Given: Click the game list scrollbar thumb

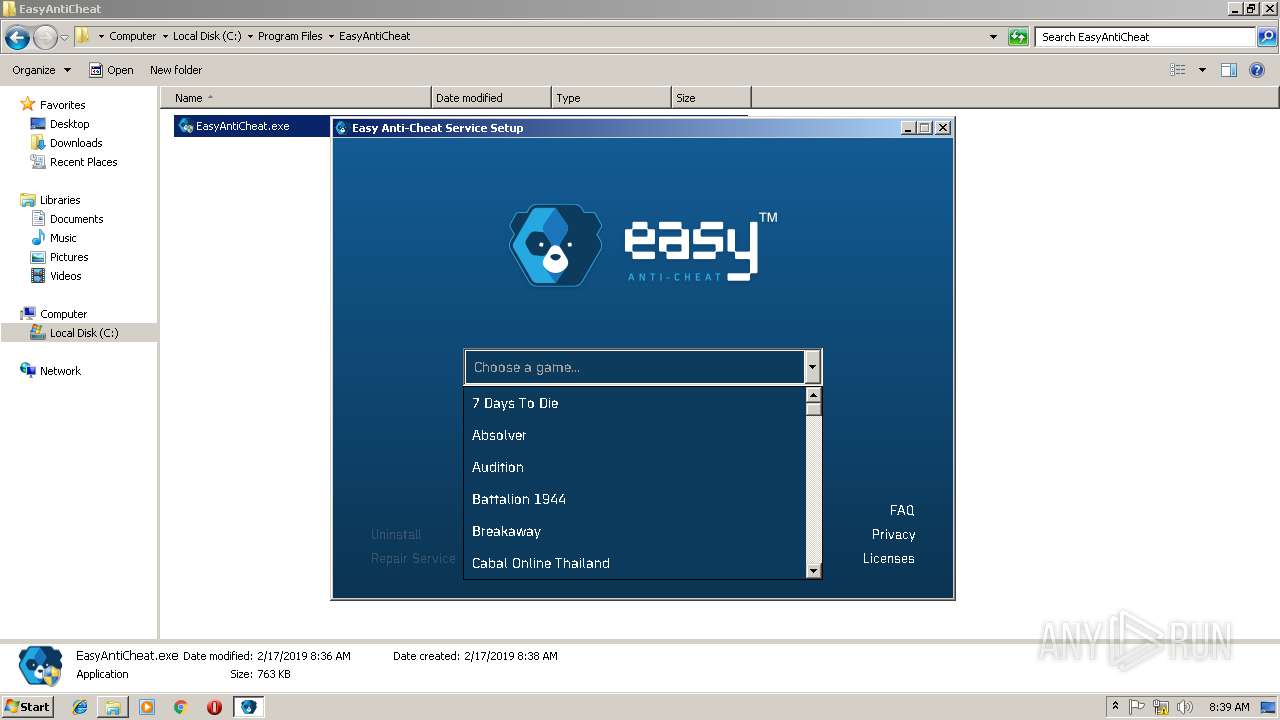Looking at the screenshot, I should tap(813, 409).
